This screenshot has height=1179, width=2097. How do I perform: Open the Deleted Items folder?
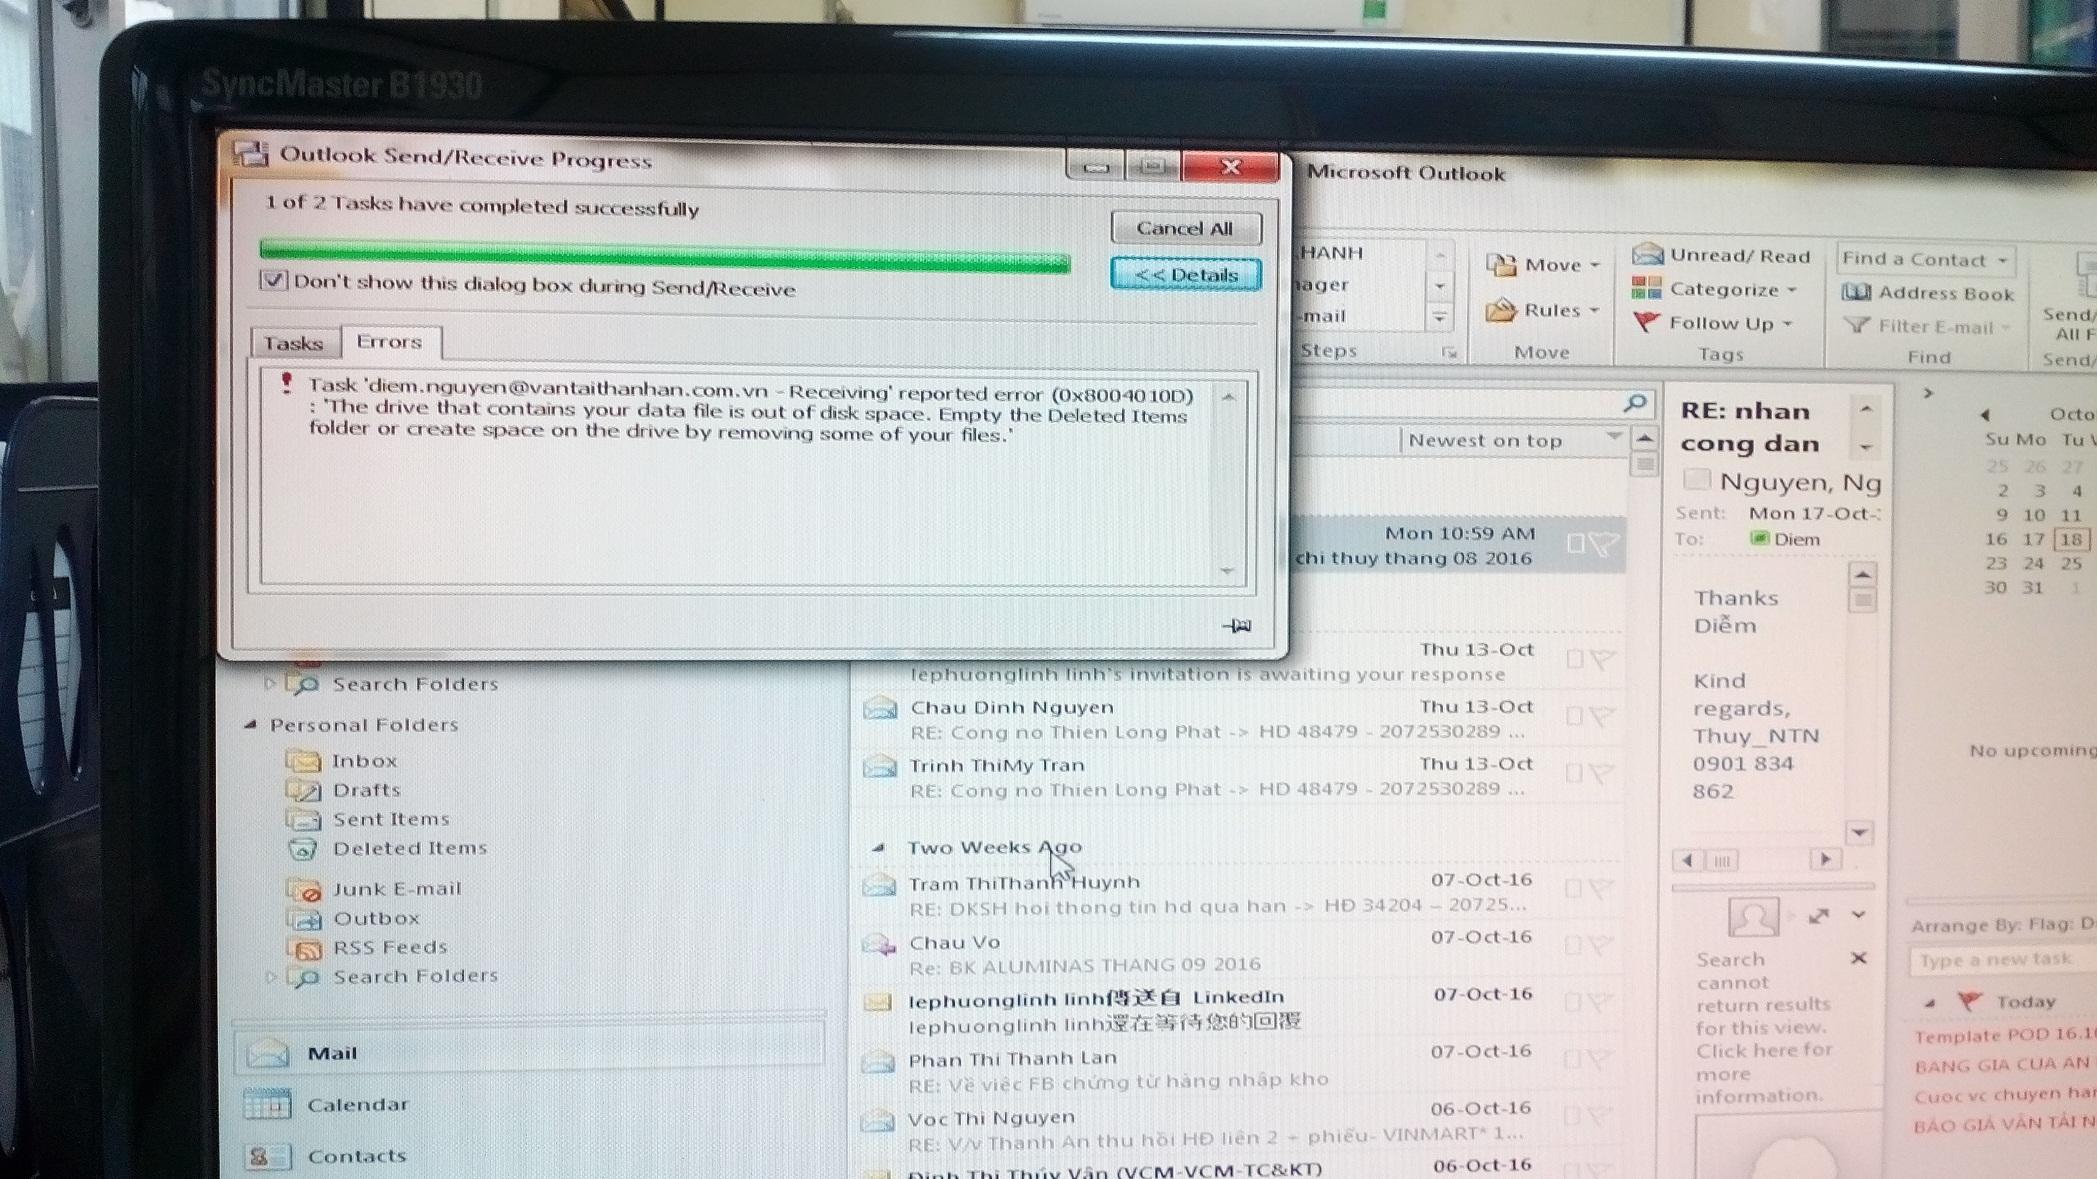click(x=387, y=848)
